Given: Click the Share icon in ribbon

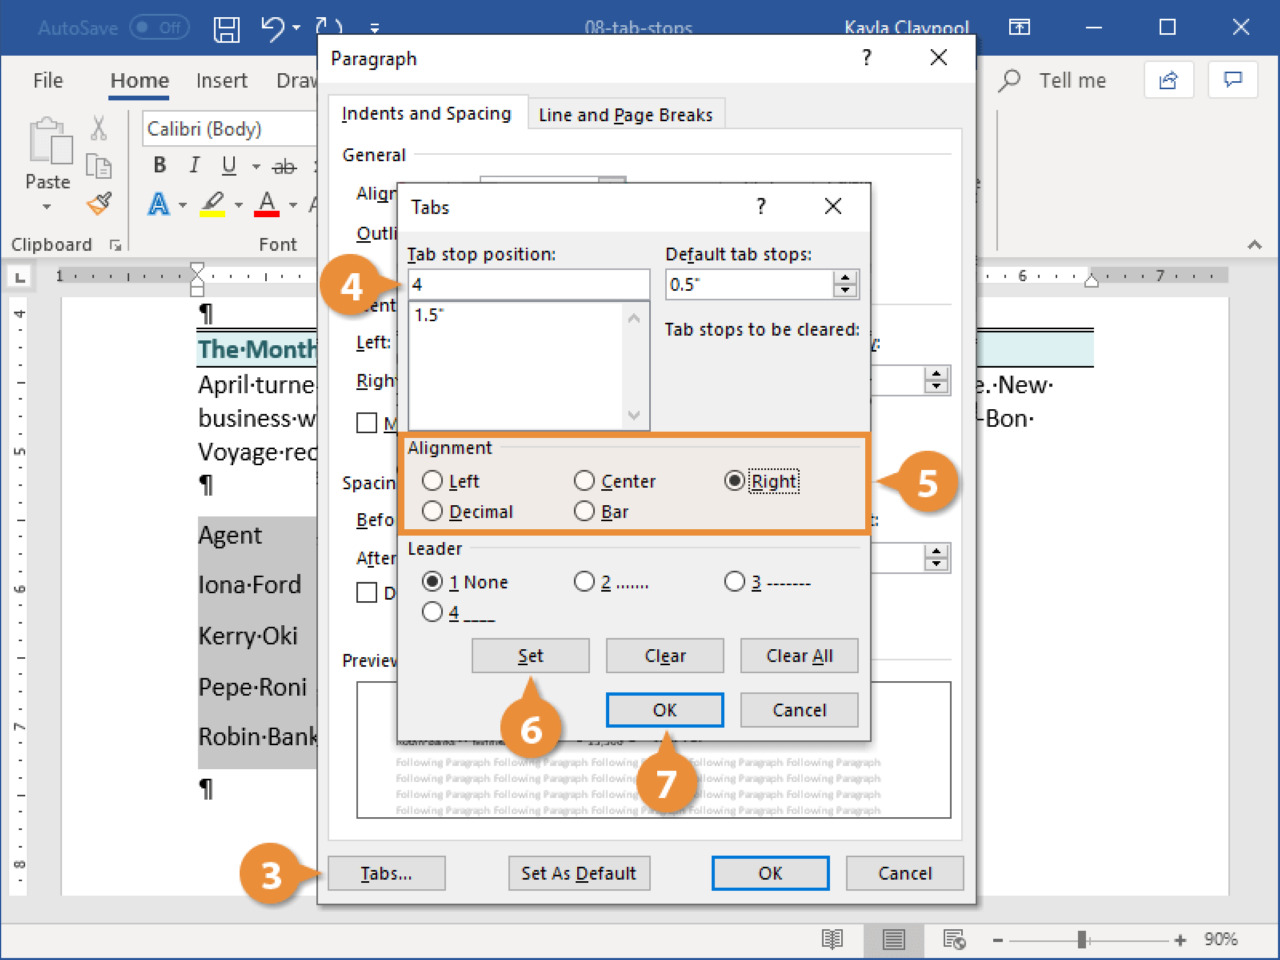Looking at the screenshot, I should point(1168,81).
